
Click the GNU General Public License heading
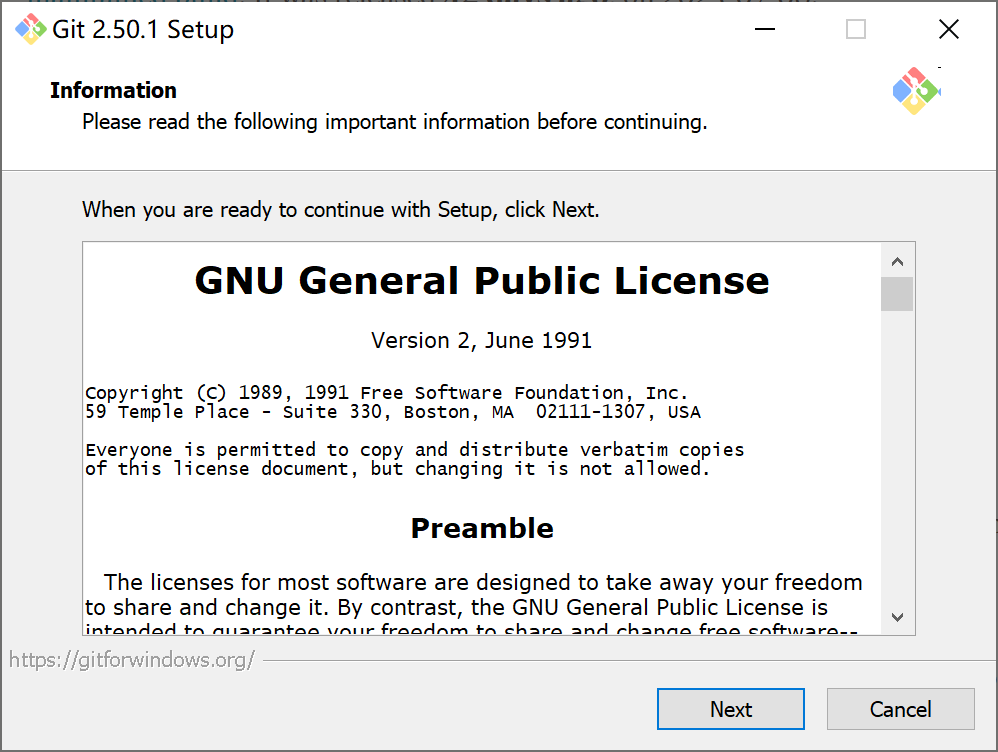pos(482,281)
